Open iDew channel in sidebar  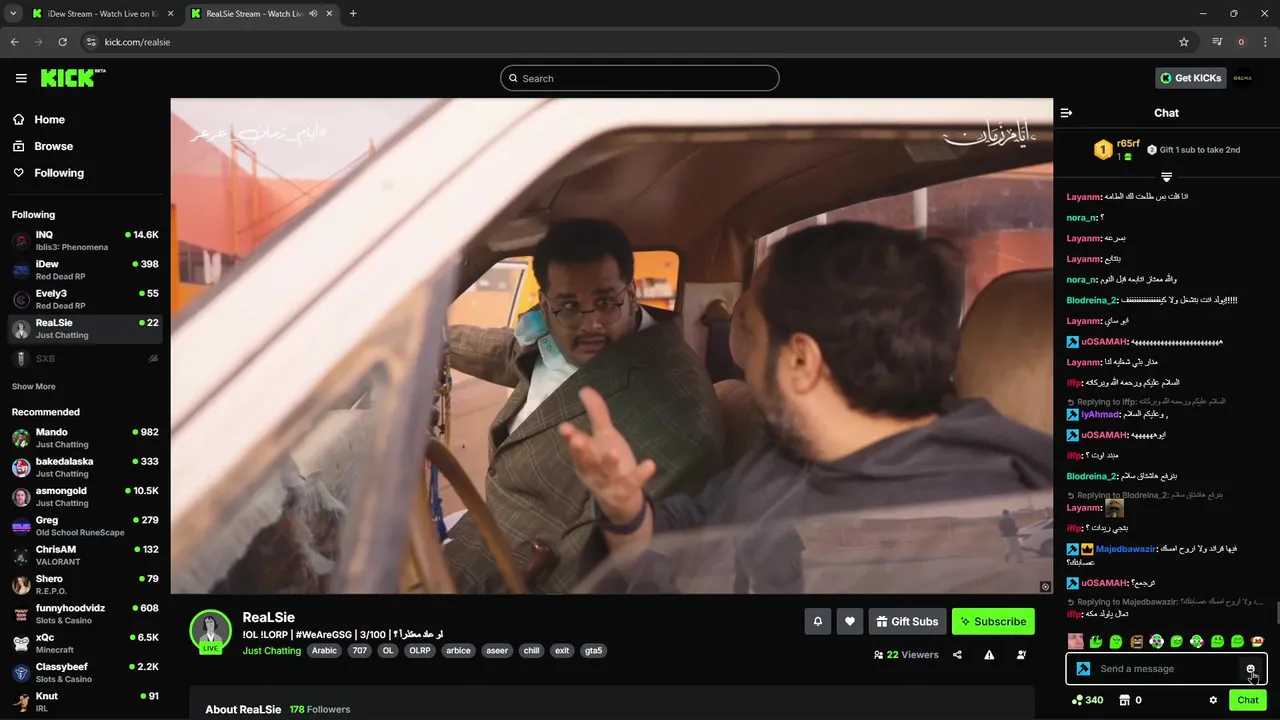[x=85, y=270]
